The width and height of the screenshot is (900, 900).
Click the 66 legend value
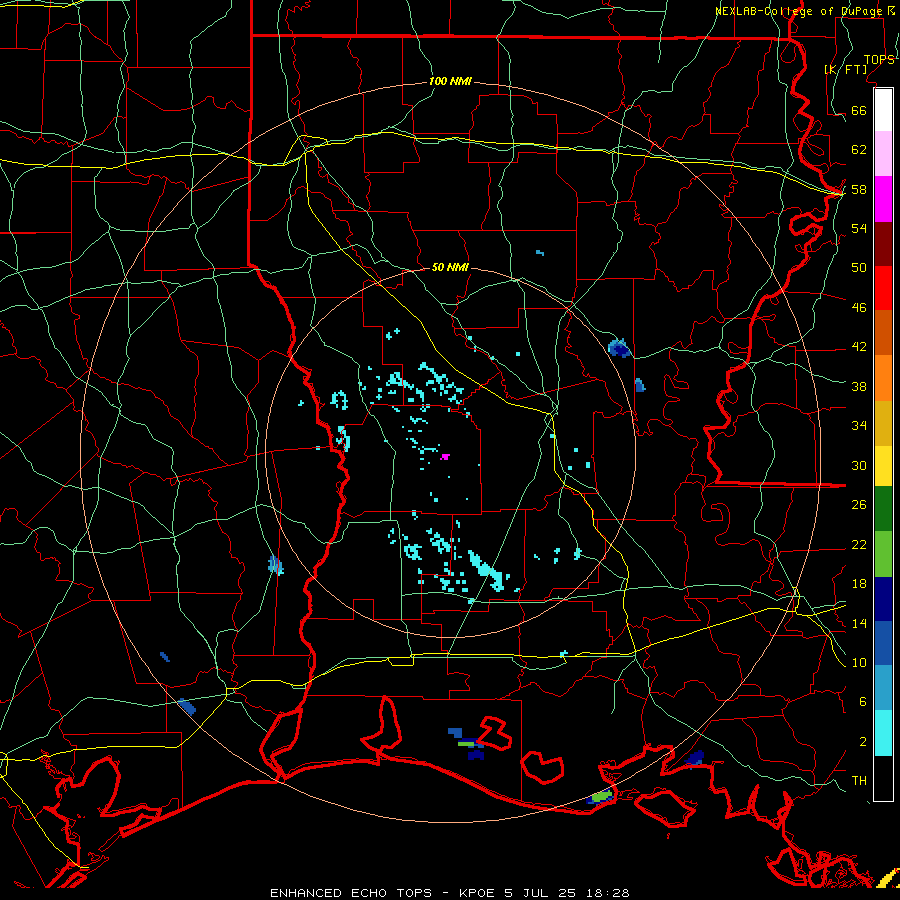859,110
